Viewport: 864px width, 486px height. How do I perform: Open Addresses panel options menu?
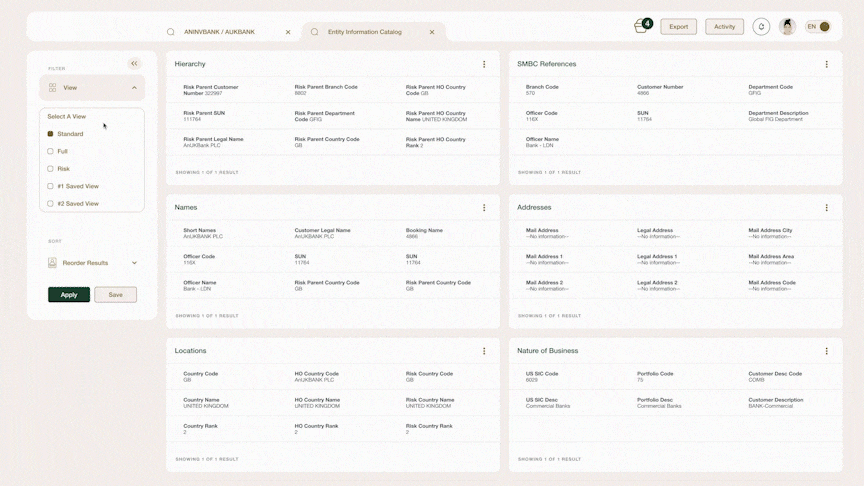click(x=827, y=208)
